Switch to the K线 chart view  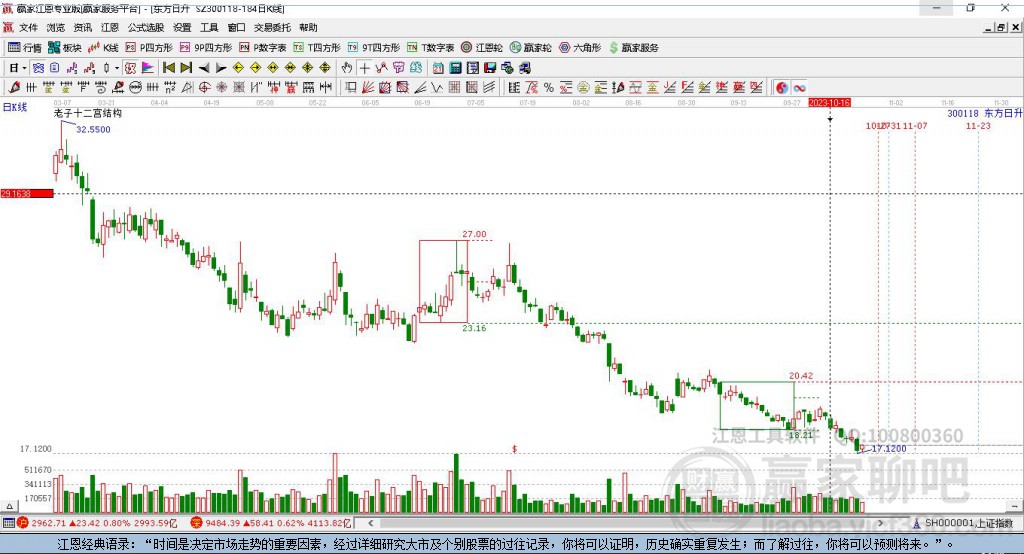click(x=103, y=48)
